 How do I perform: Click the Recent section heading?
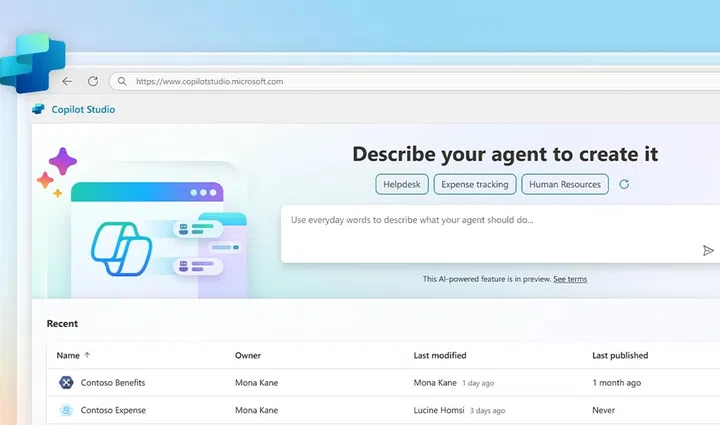[x=62, y=324]
